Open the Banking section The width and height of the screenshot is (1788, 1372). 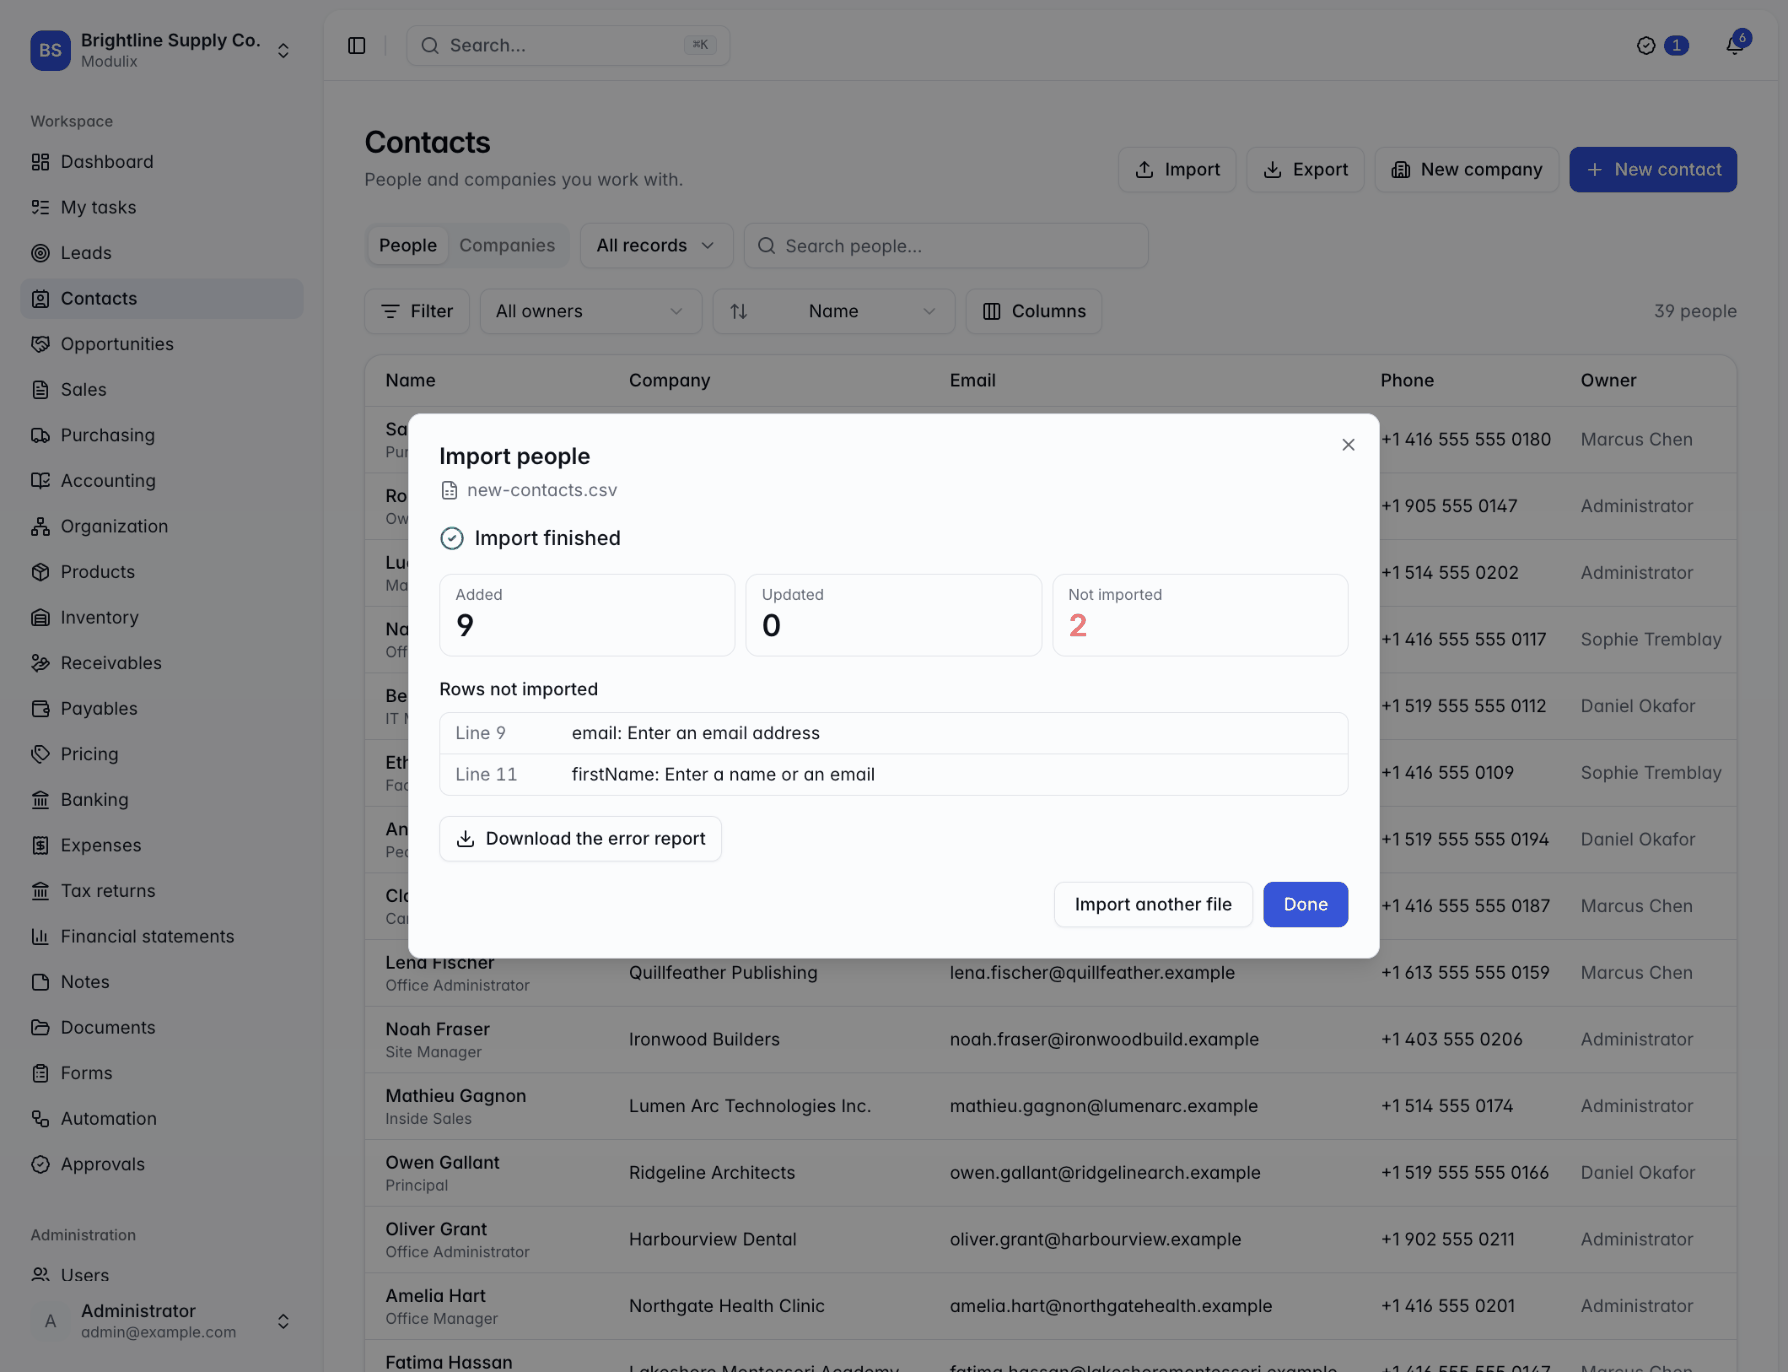pyautogui.click(x=161, y=800)
